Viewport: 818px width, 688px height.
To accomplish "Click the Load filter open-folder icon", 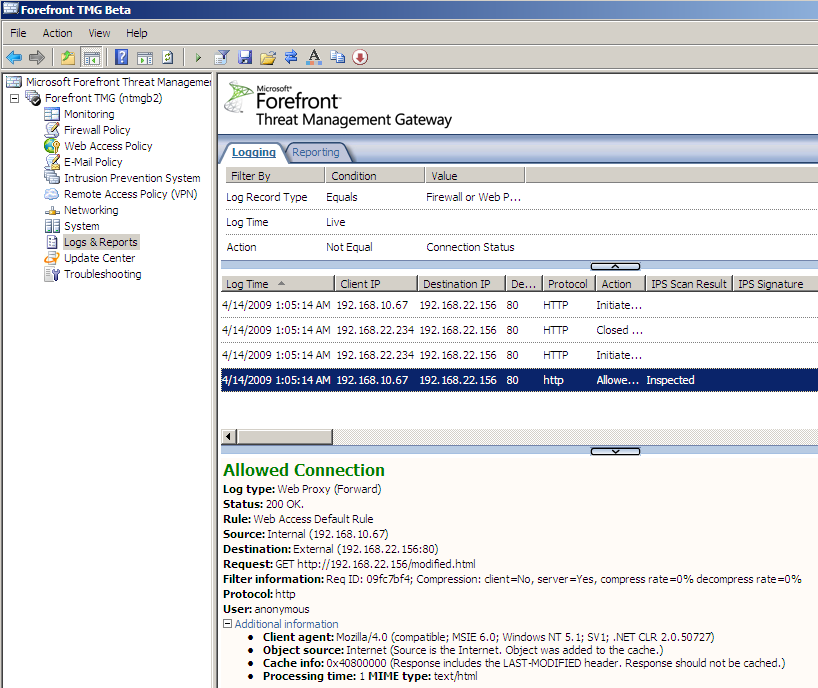I will pyautogui.click(x=268, y=57).
